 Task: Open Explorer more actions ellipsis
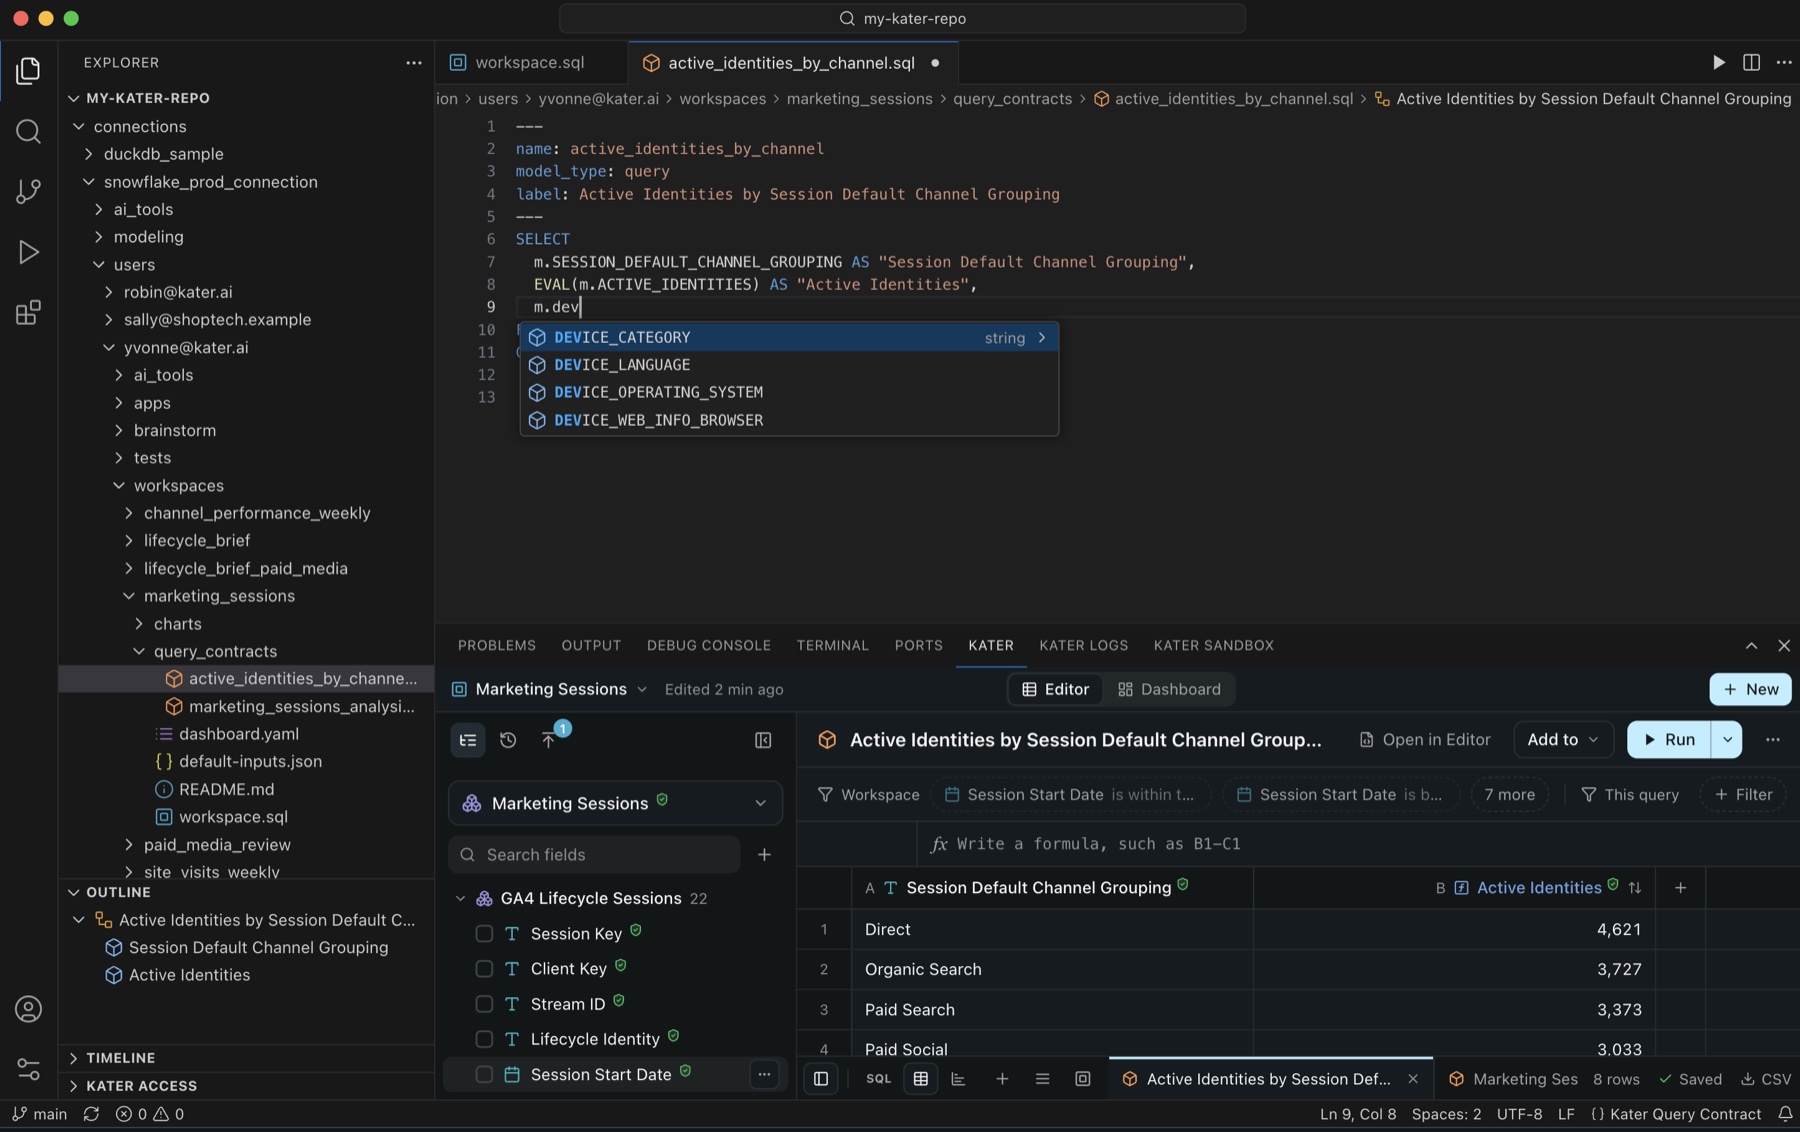tap(413, 62)
